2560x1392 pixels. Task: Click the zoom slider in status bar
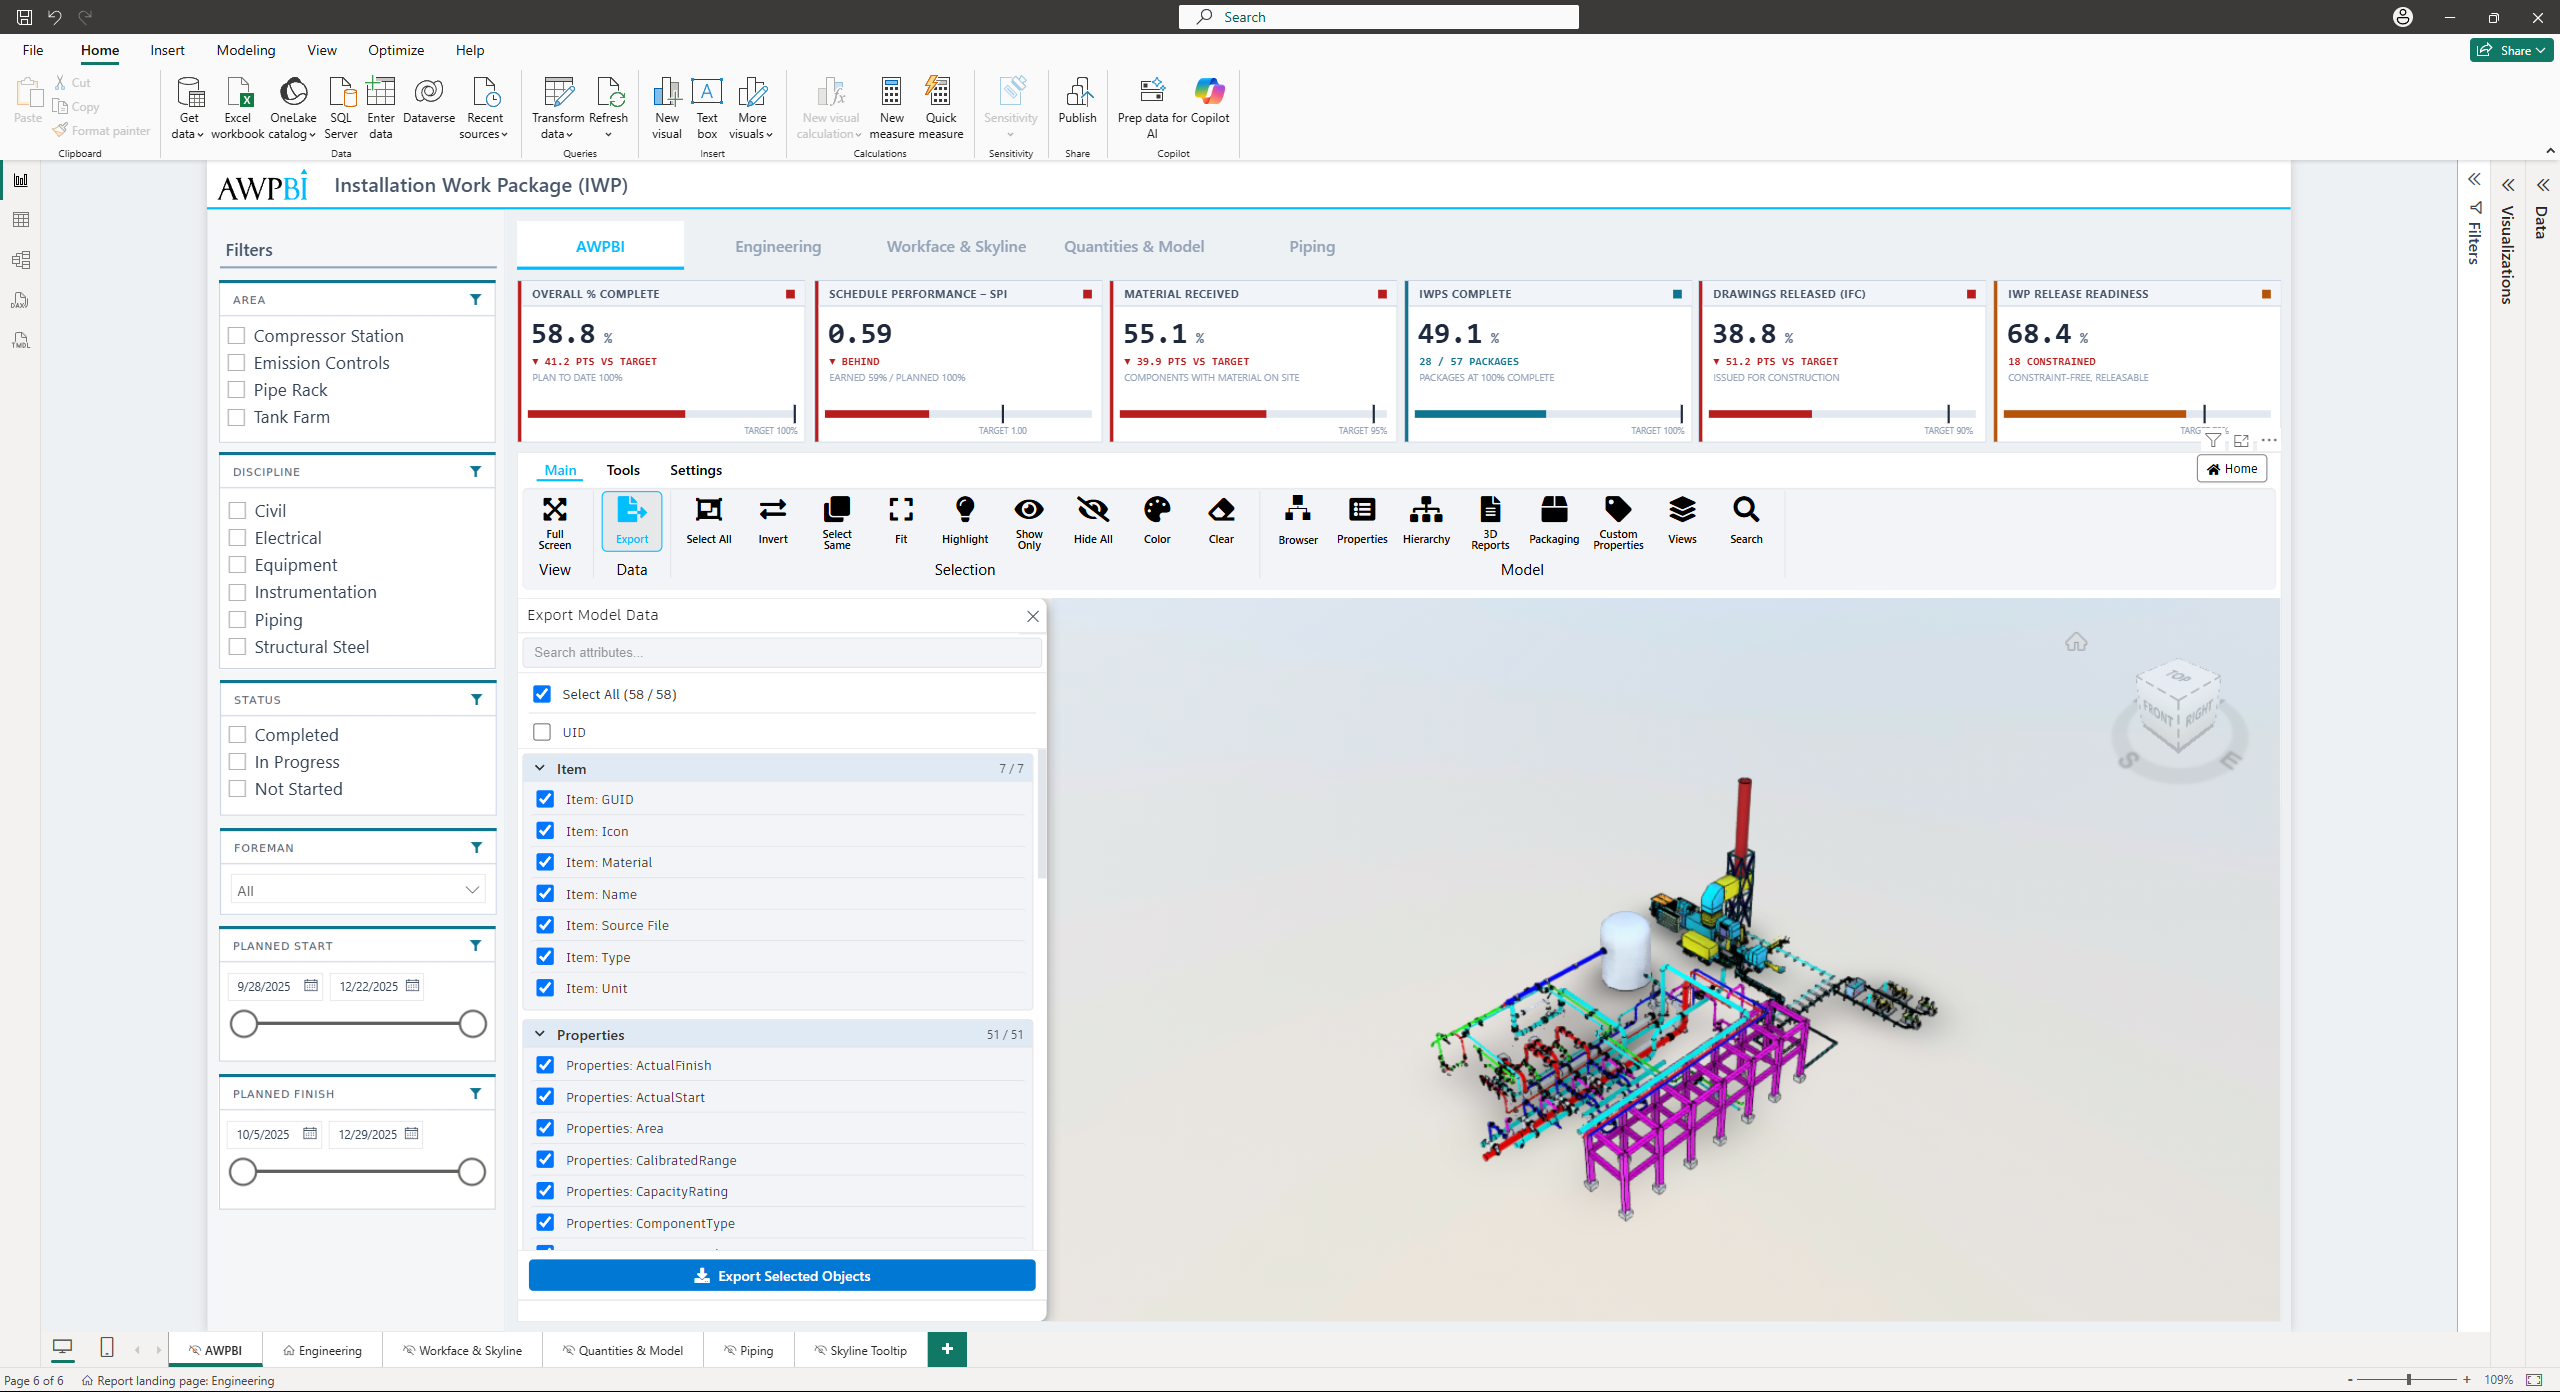2408,1380
